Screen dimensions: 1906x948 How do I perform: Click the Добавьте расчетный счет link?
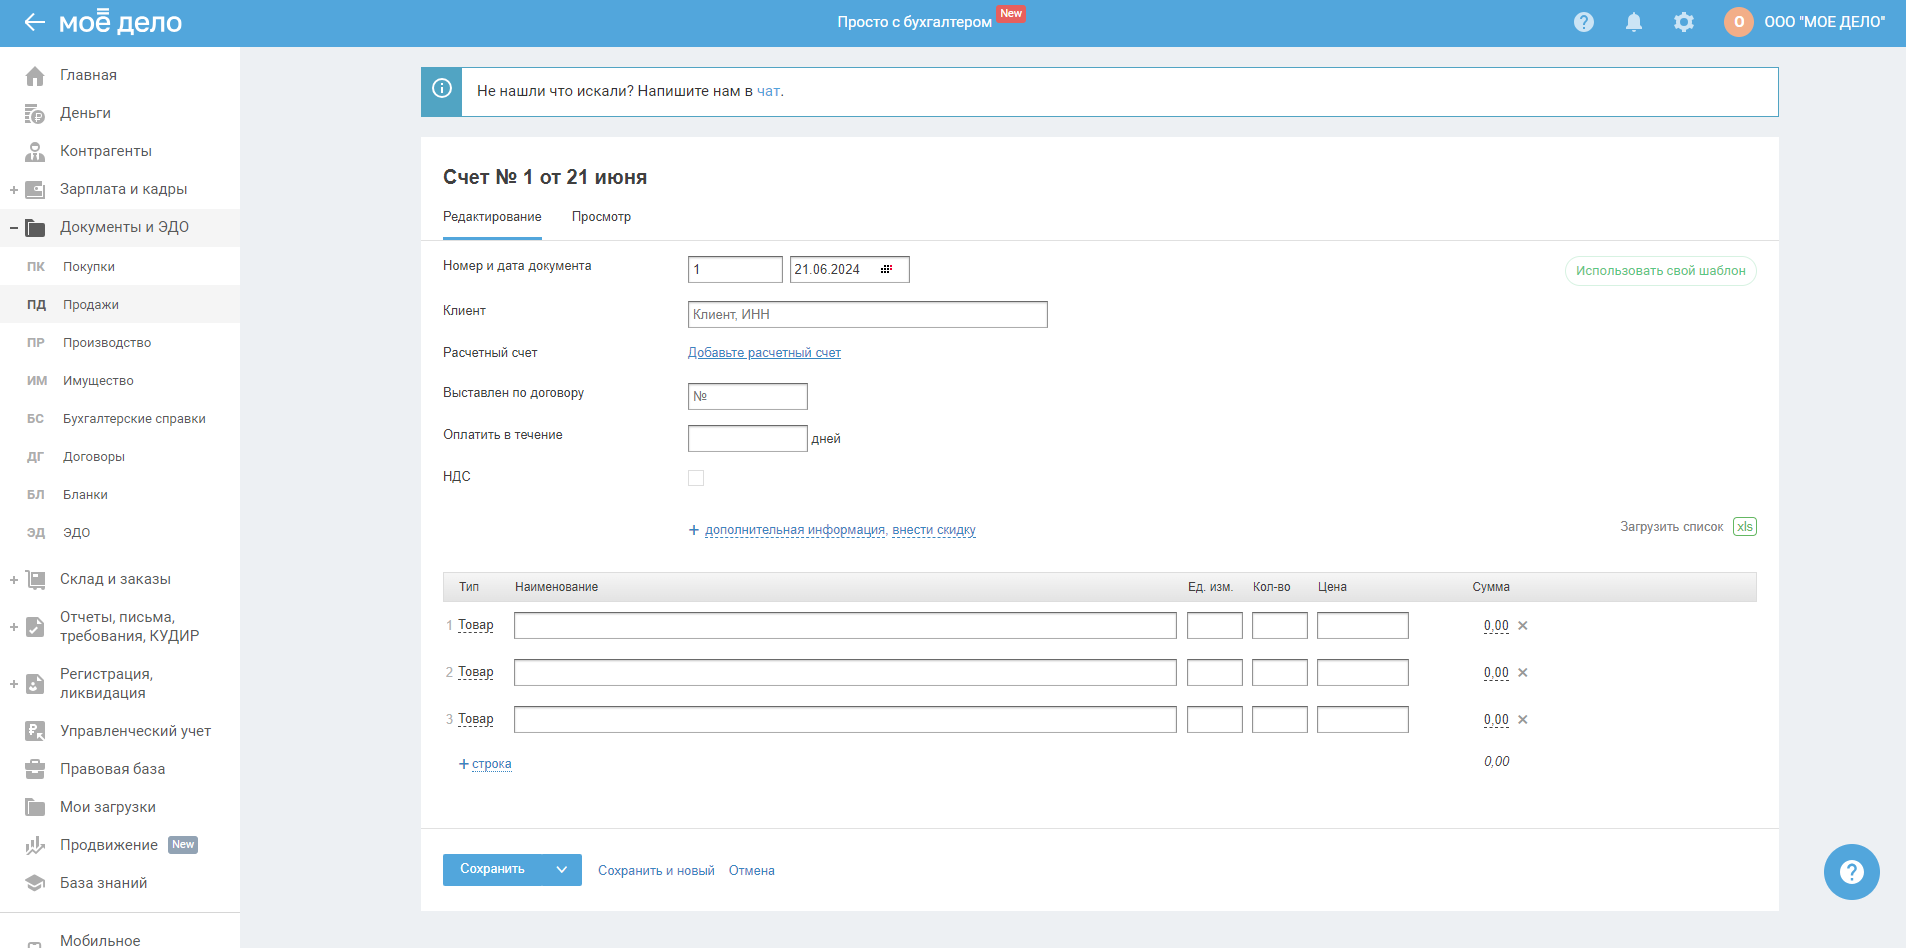[764, 353]
